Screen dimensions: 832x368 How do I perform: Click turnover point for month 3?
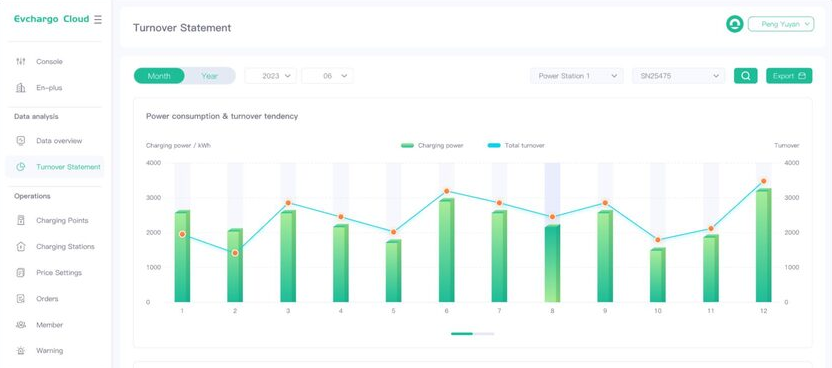tap(288, 203)
